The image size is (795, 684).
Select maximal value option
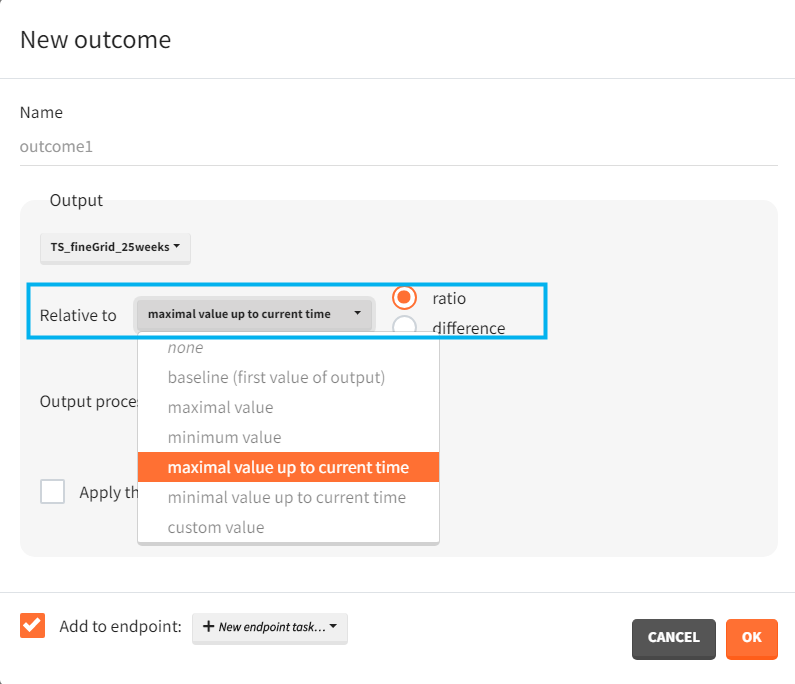point(220,408)
